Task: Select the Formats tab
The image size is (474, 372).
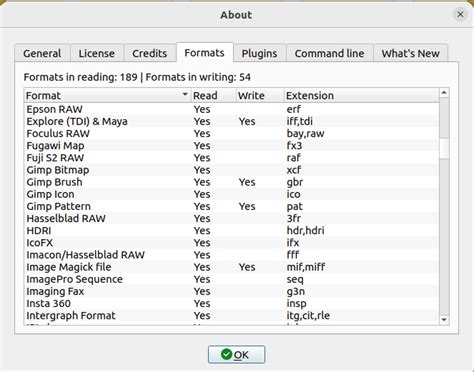Action: (x=204, y=53)
